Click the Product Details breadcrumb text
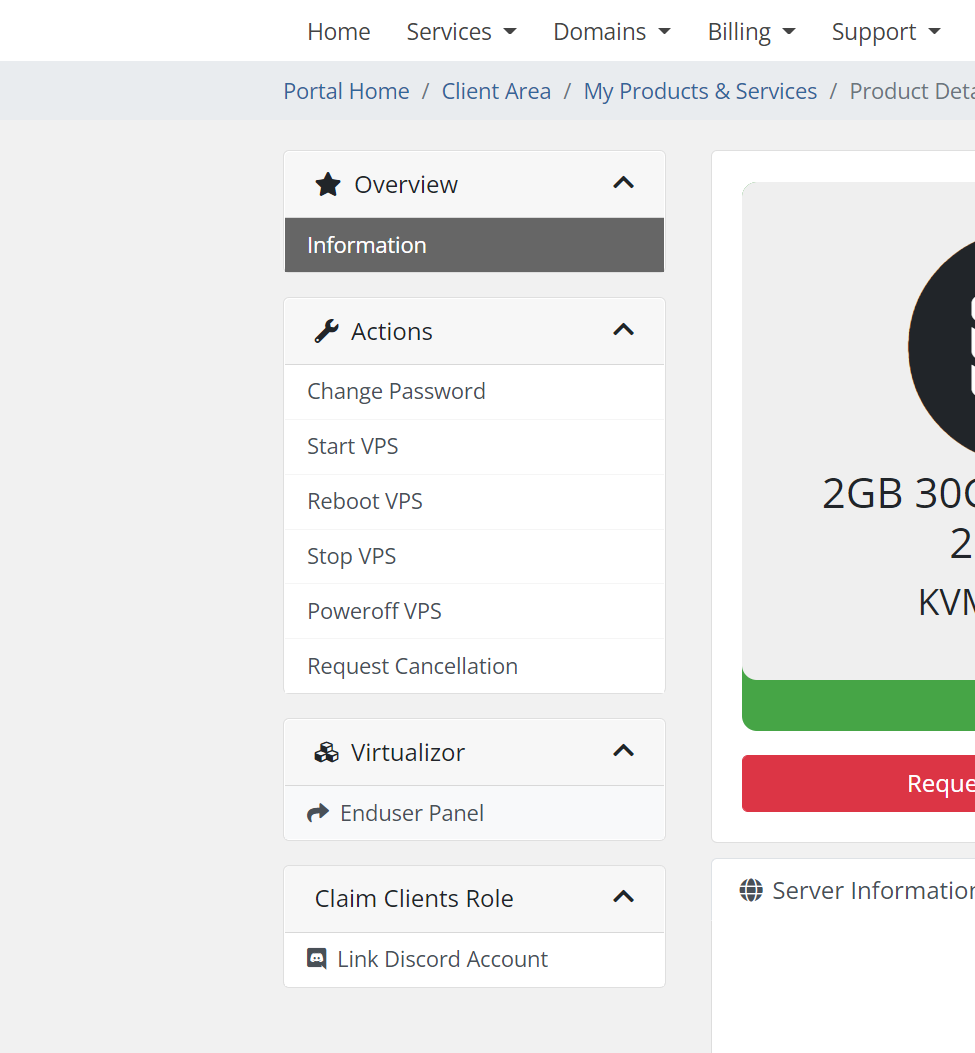975x1053 pixels. click(912, 91)
